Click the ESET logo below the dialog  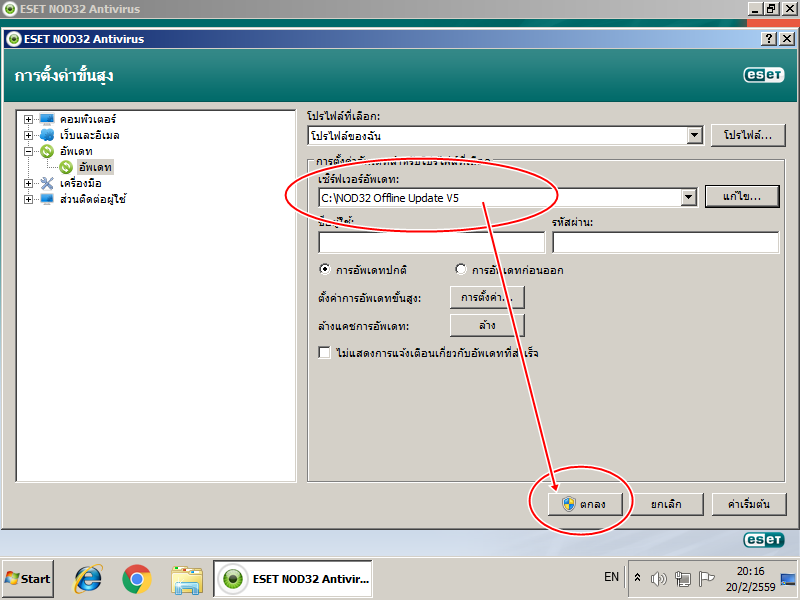[764, 540]
